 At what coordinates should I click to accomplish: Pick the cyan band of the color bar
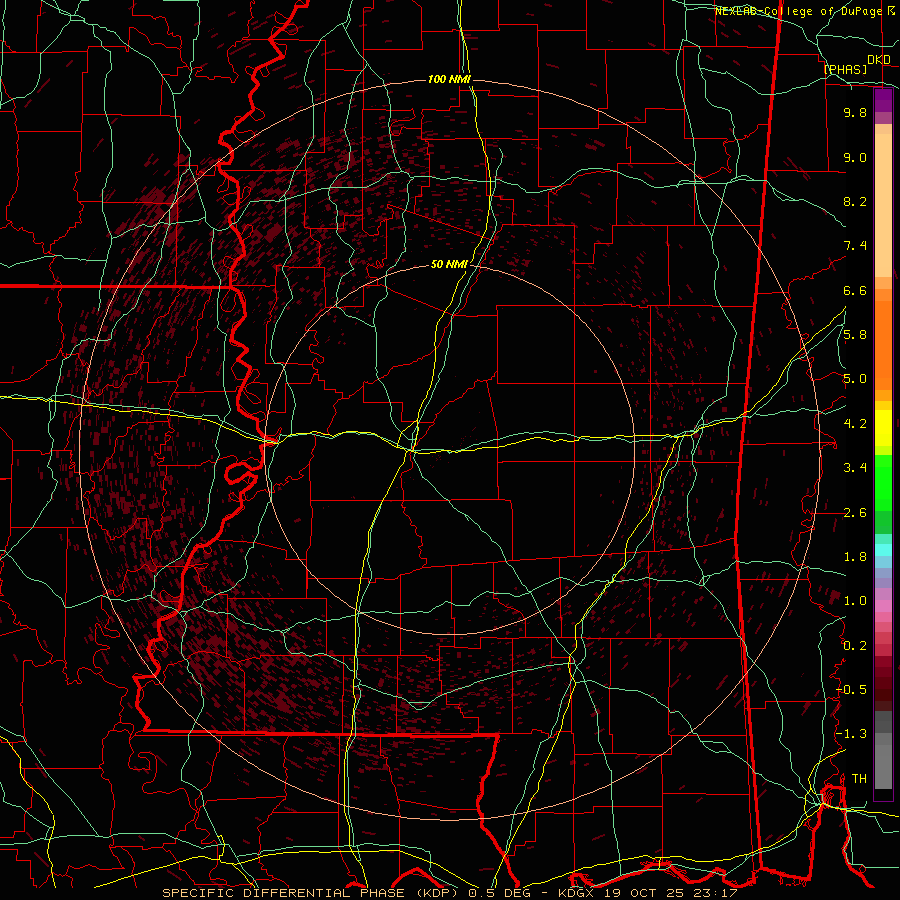point(883,549)
